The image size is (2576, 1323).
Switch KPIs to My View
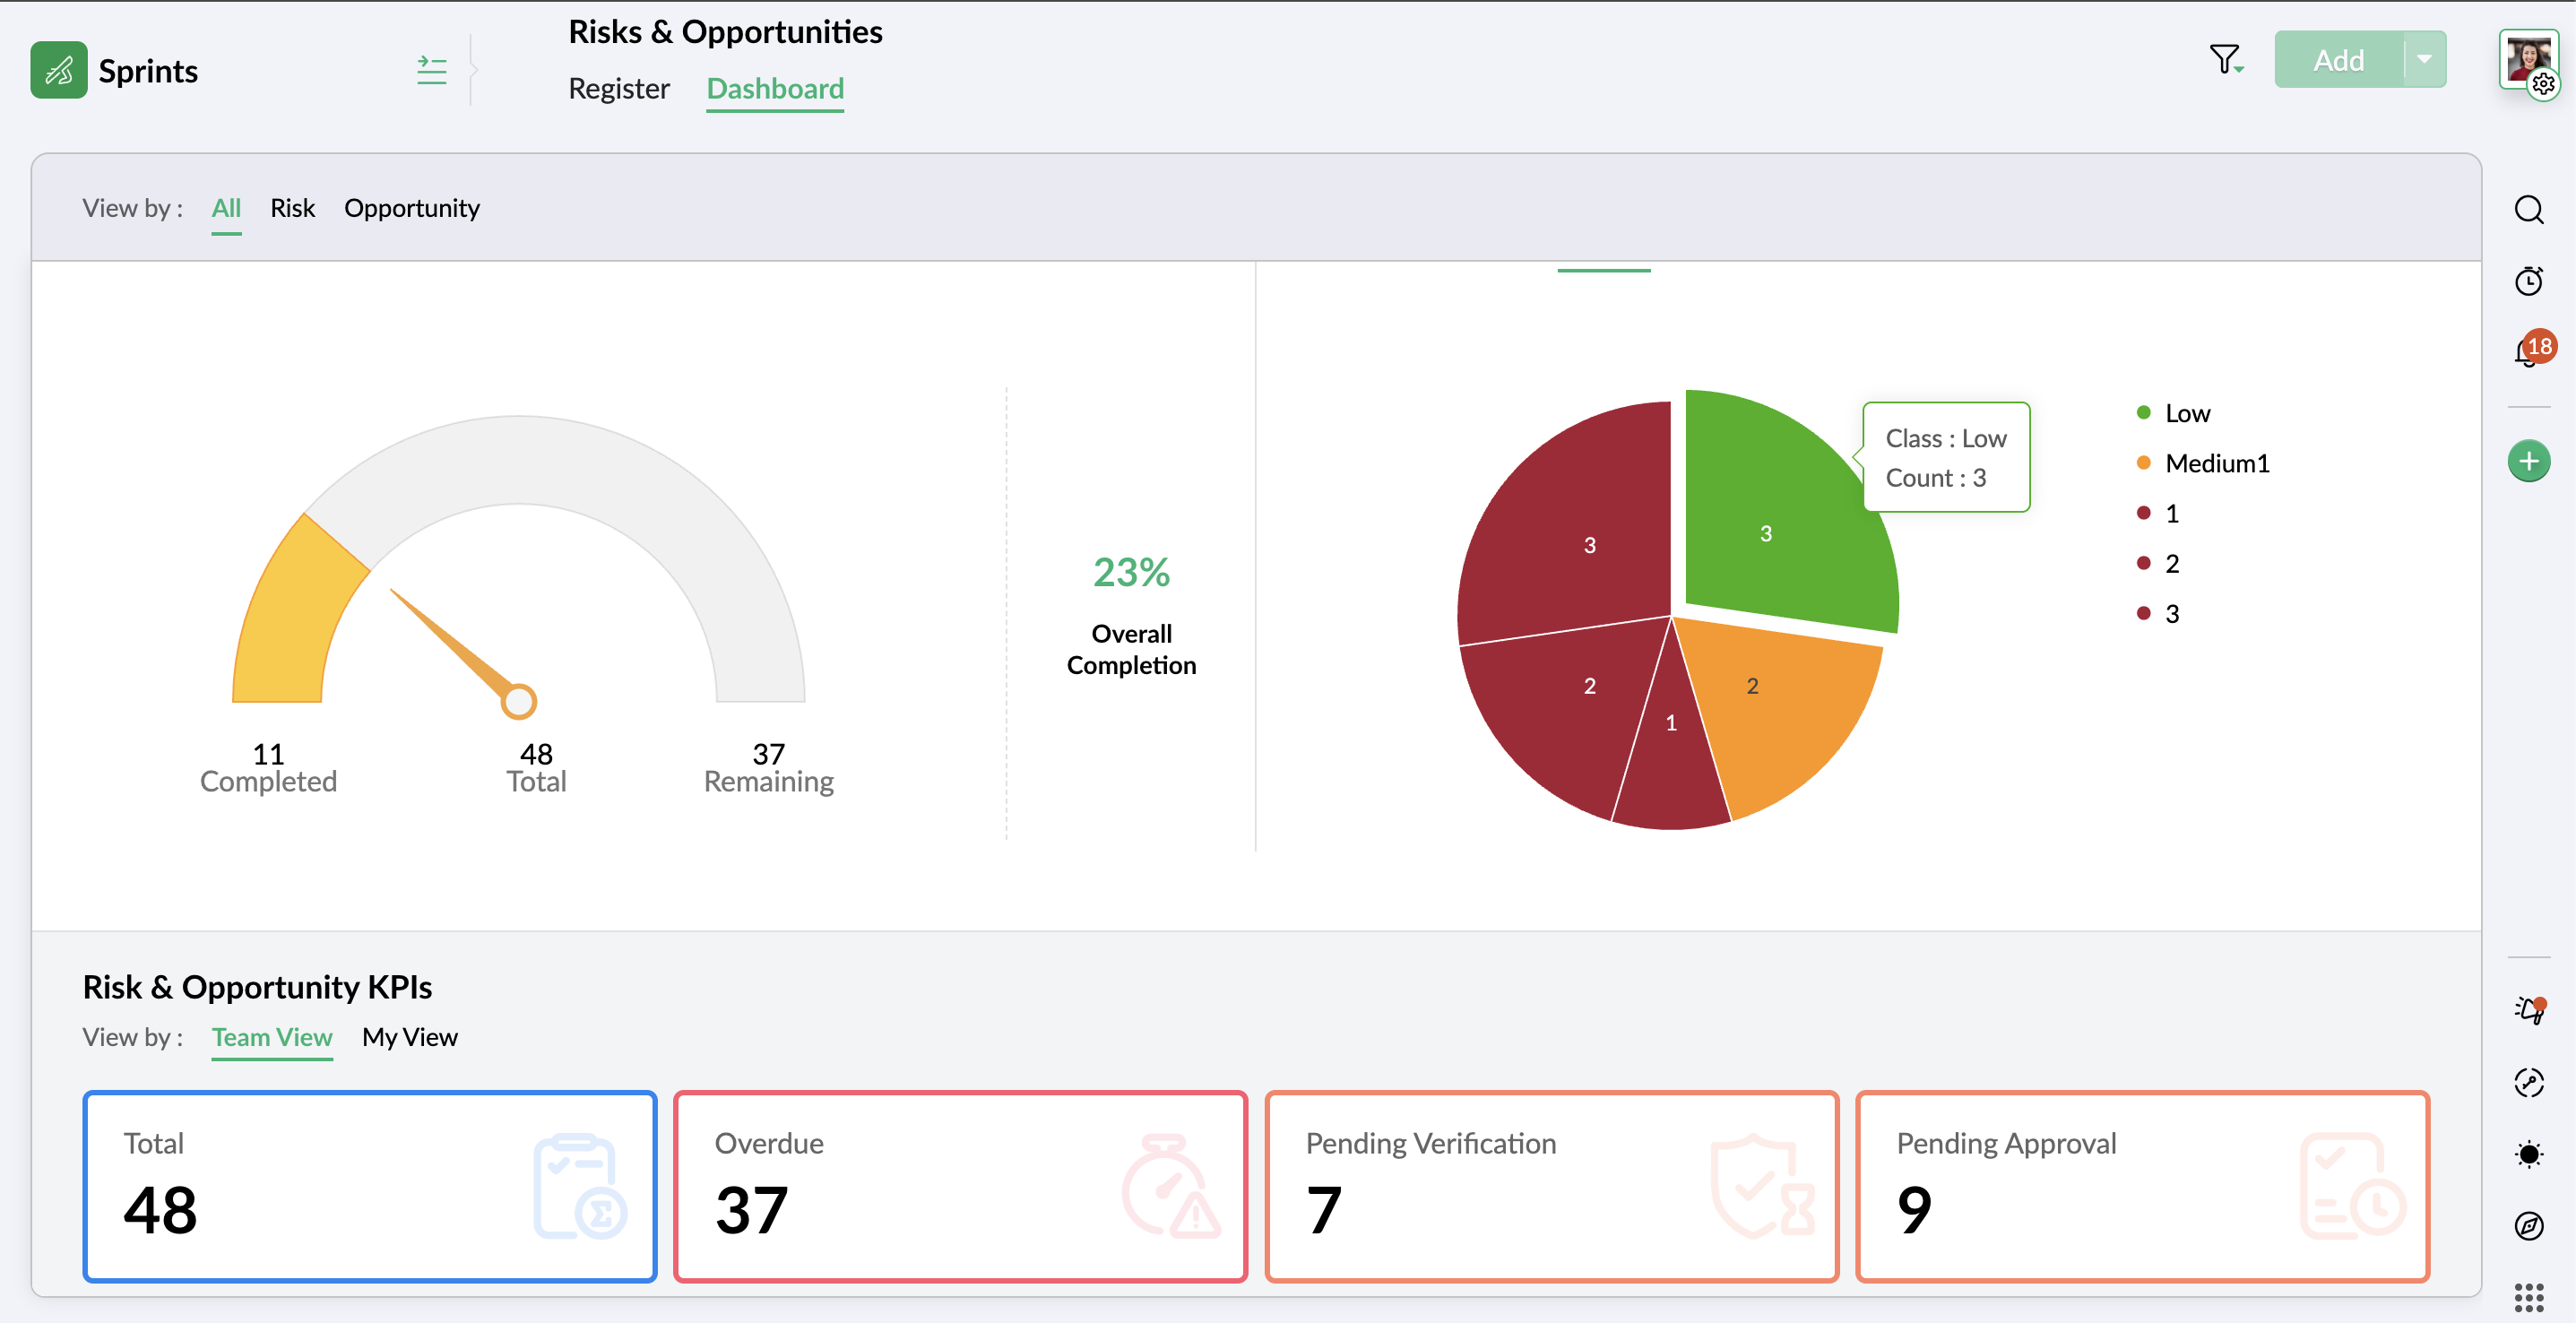(x=409, y=1037)
